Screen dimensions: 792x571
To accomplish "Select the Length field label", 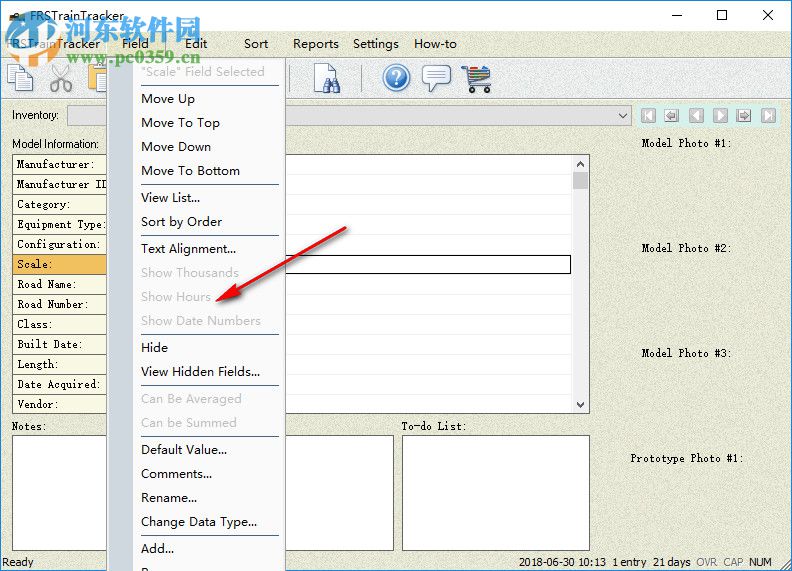I will point(59,364).
